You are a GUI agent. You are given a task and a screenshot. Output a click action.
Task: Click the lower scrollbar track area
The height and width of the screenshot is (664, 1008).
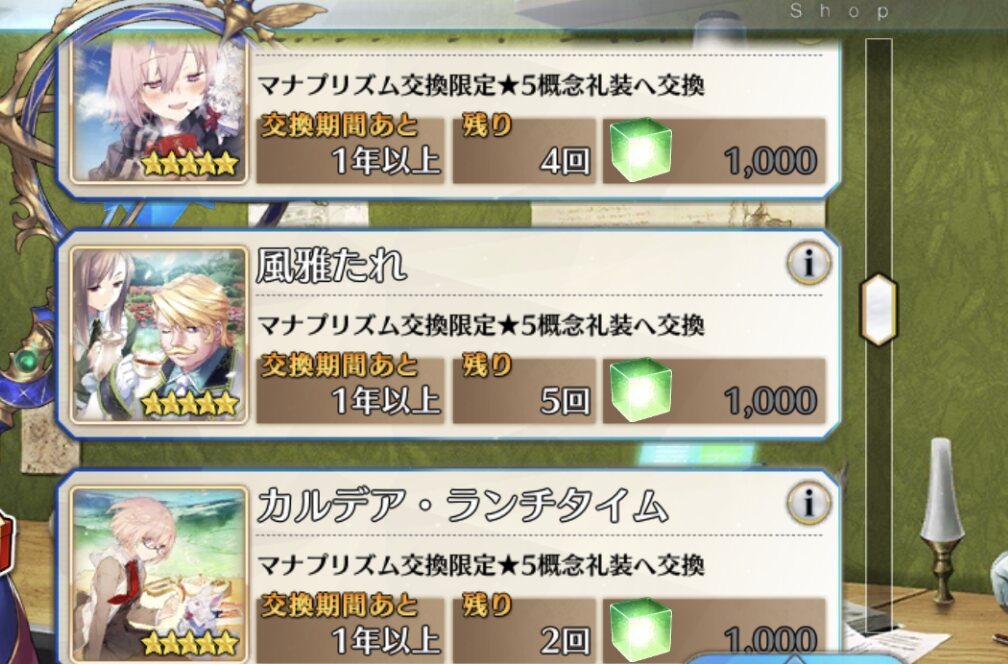pos(879,489)
